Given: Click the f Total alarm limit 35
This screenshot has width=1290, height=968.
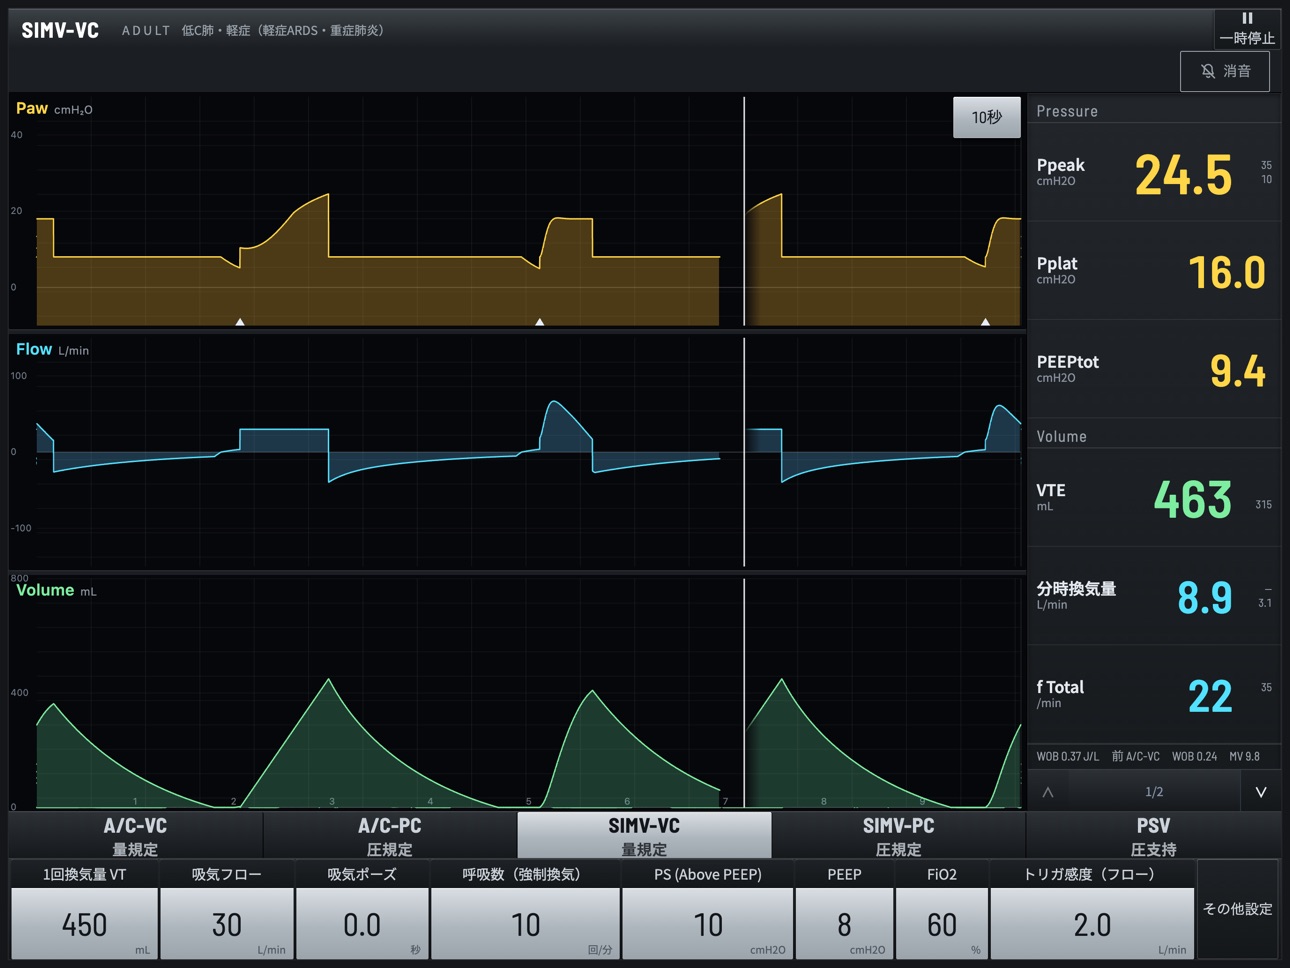Looking at the screenshot, I should coord(1266,687).
